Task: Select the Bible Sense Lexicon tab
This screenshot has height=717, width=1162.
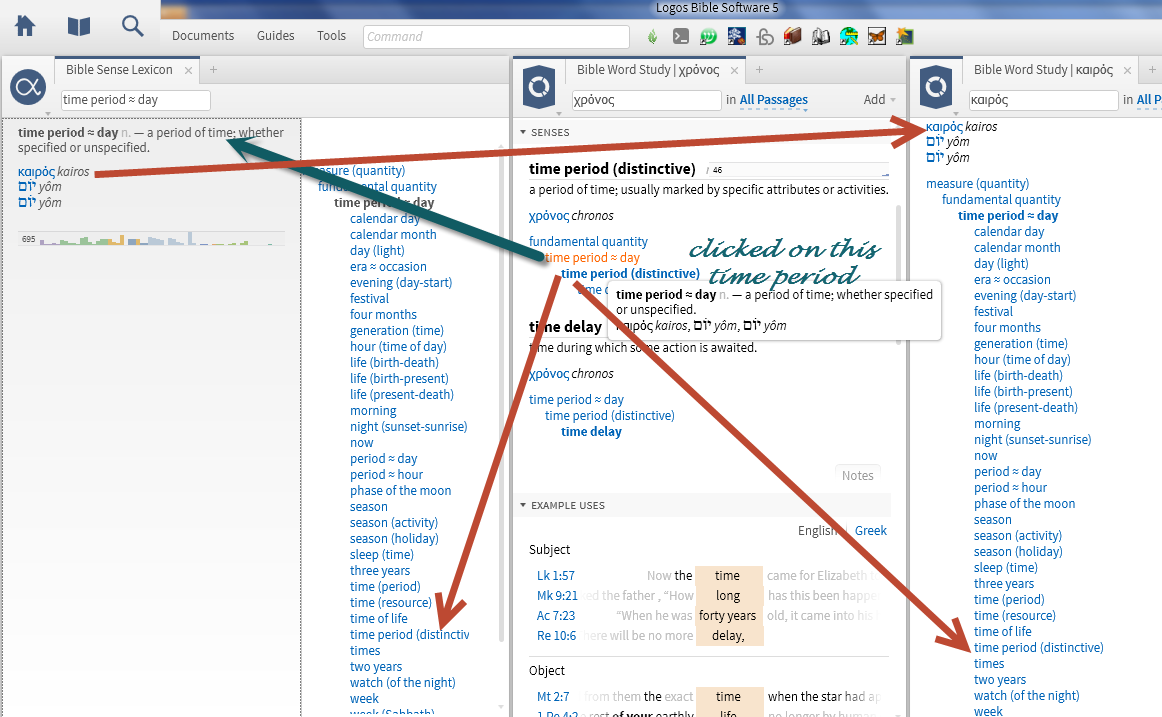Action: pos(119,70)
